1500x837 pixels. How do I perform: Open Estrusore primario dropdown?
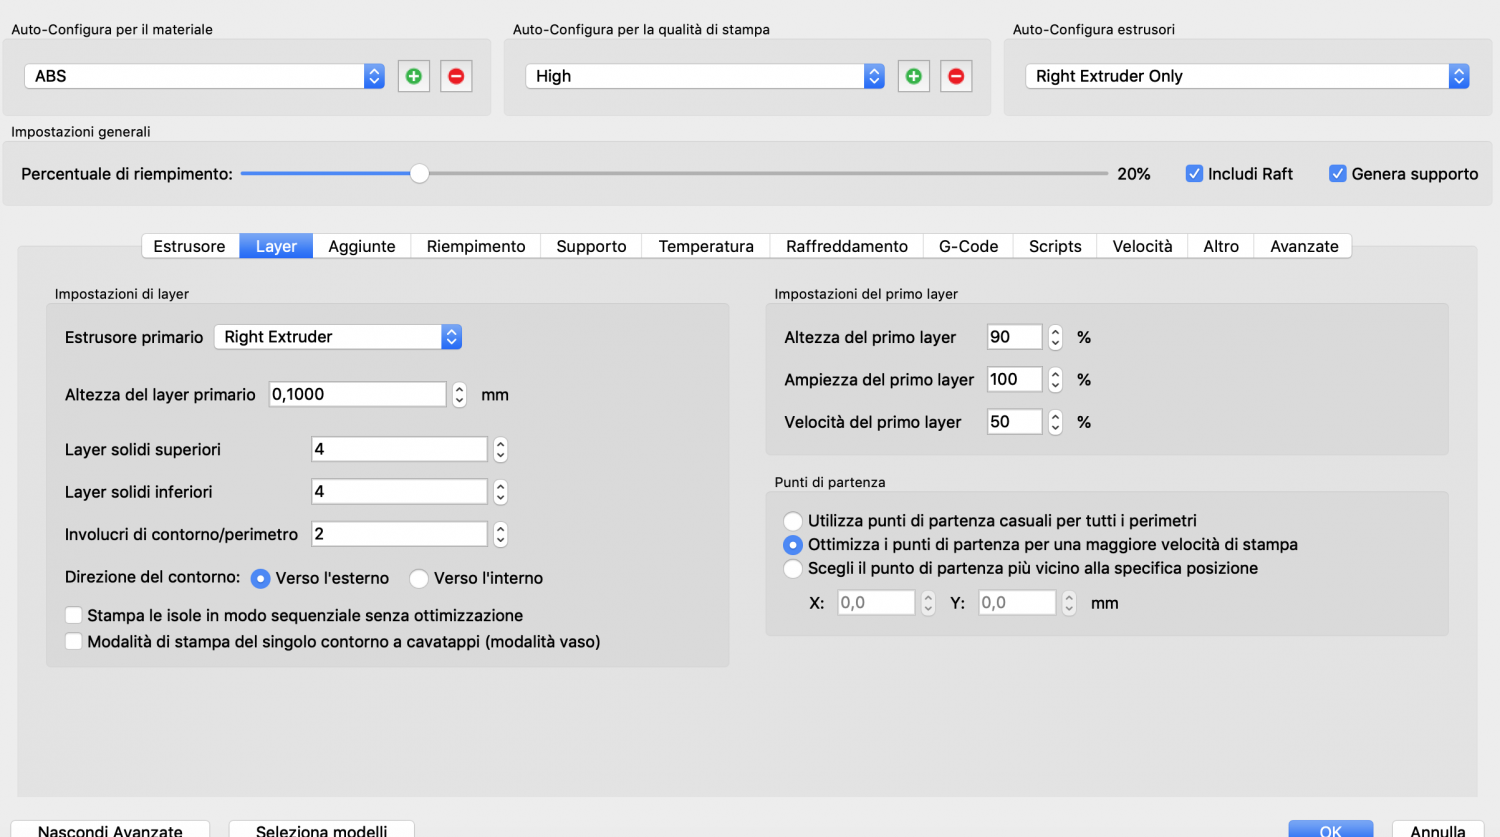point(338,337)
